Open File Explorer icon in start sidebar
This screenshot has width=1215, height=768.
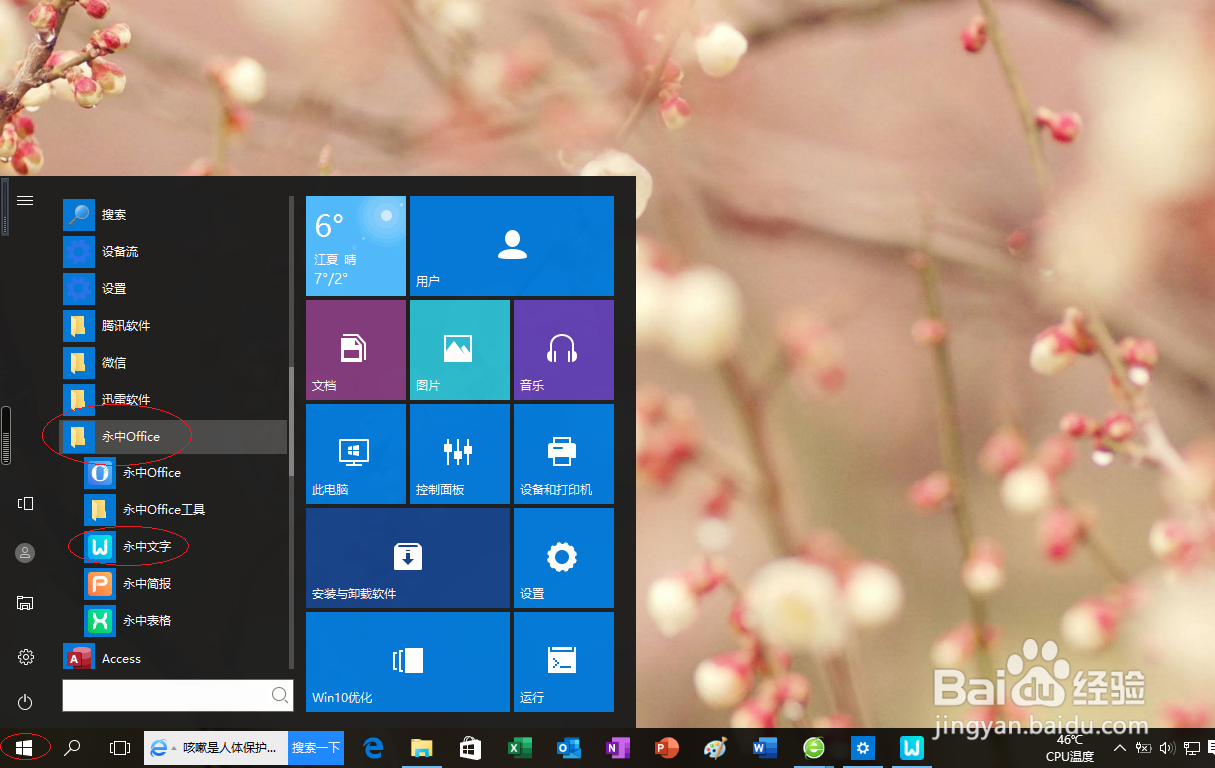pyautogui.click(x=26, y=603)
